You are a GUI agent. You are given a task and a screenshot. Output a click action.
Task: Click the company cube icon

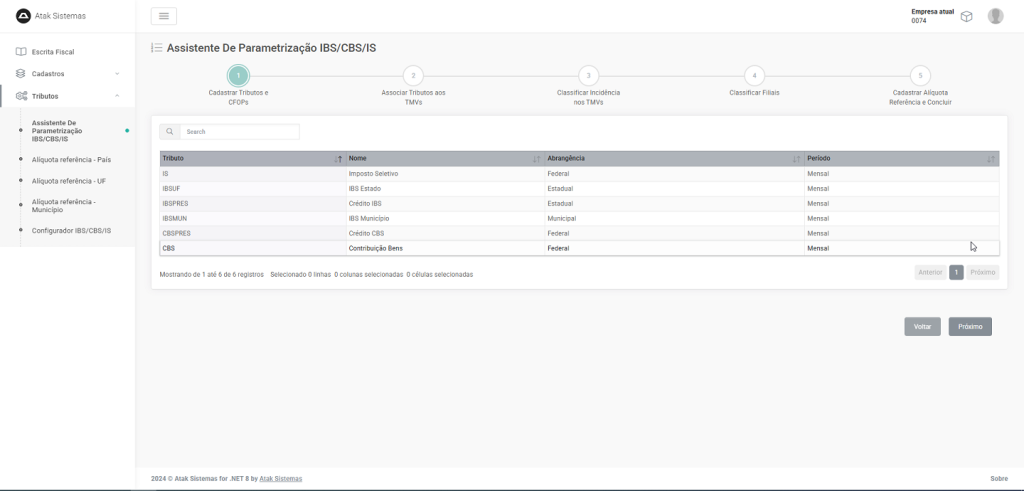[967, 16]
